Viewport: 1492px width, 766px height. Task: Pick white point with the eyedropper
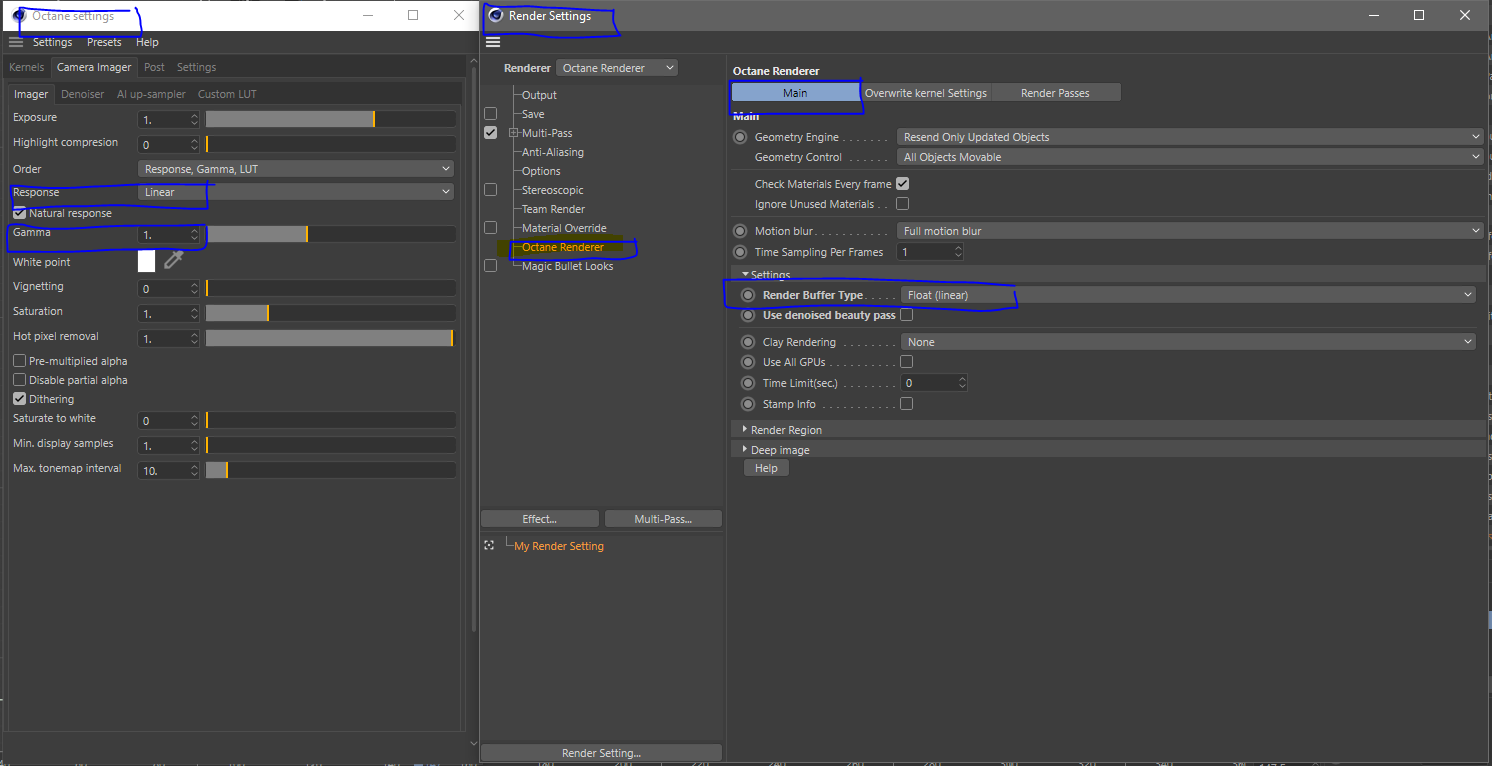click(x=174, y=261)
